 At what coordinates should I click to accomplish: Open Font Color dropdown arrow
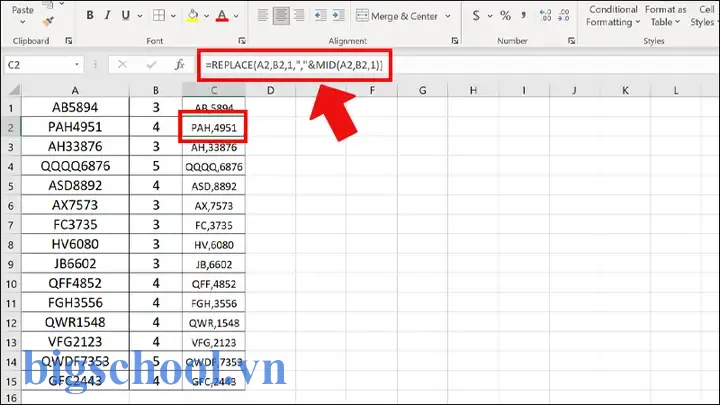tap(236, 16)
